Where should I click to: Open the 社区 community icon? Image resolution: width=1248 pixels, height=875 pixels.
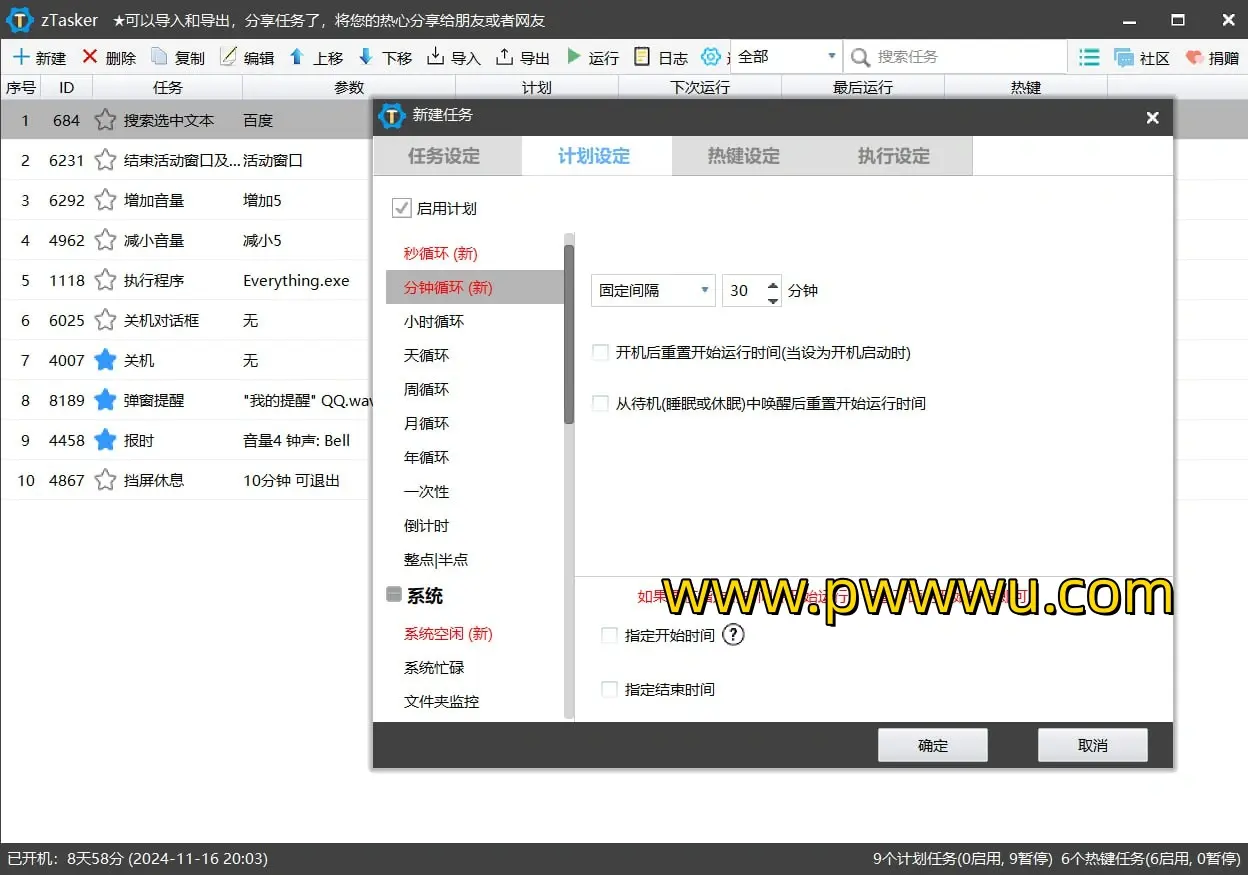coord(1123,58)
